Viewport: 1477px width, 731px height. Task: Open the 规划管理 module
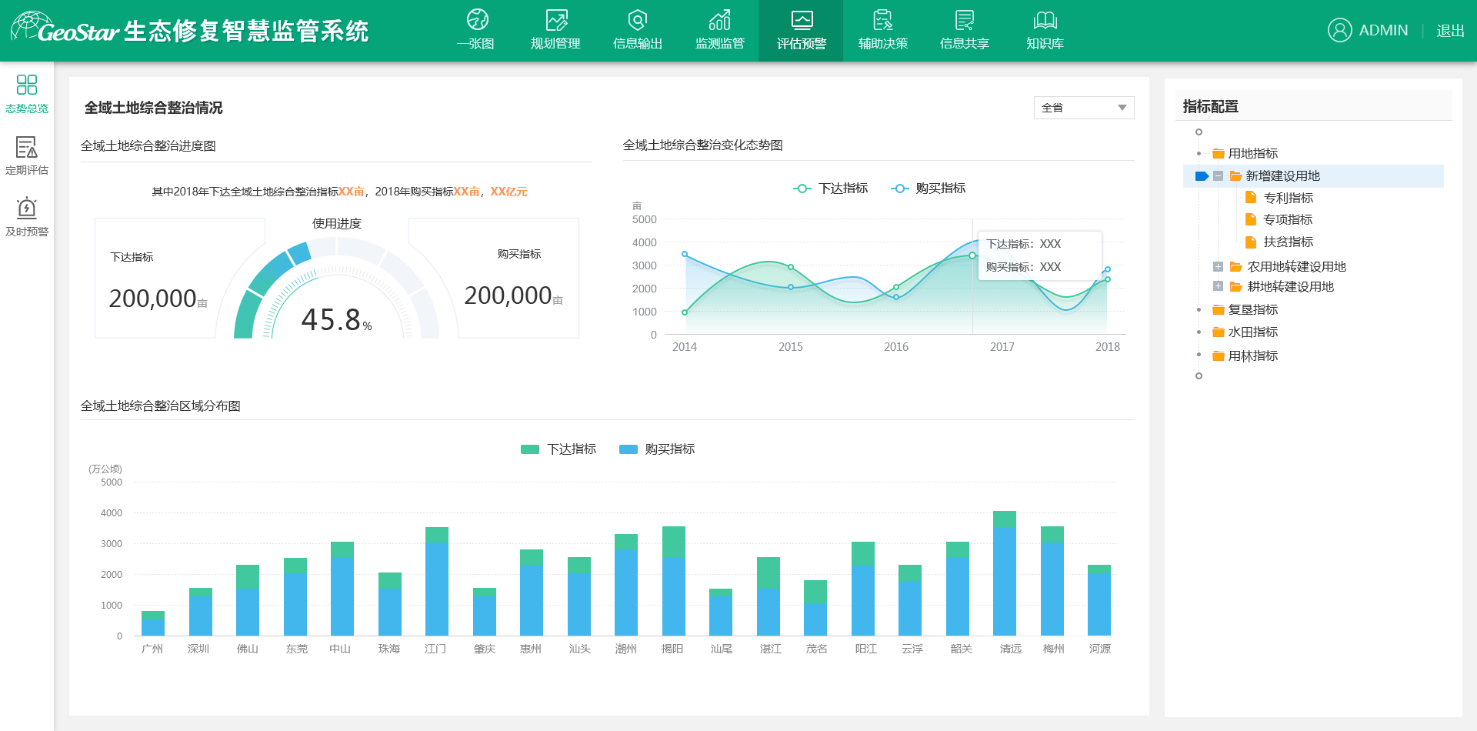click(555, 30)
